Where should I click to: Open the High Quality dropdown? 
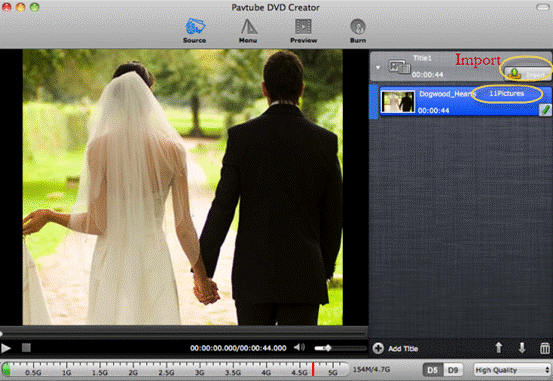[x=512, y=370]
